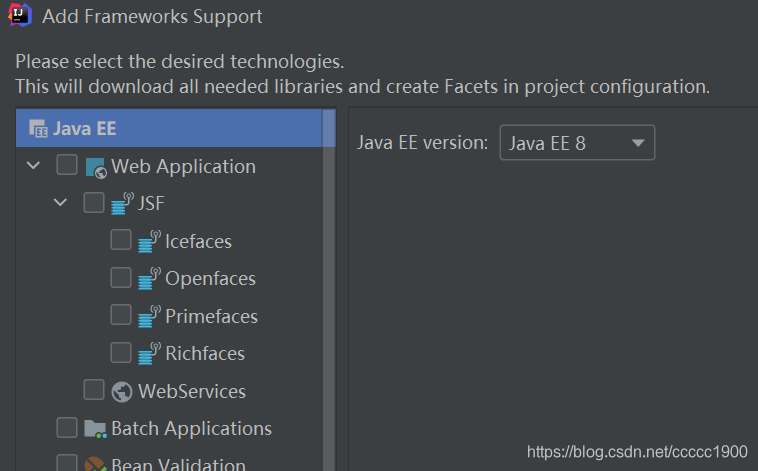The width and height of the screenshot is (758, 471).
Task: Select the Batch Applications label
Action: (x=191, y=429)
